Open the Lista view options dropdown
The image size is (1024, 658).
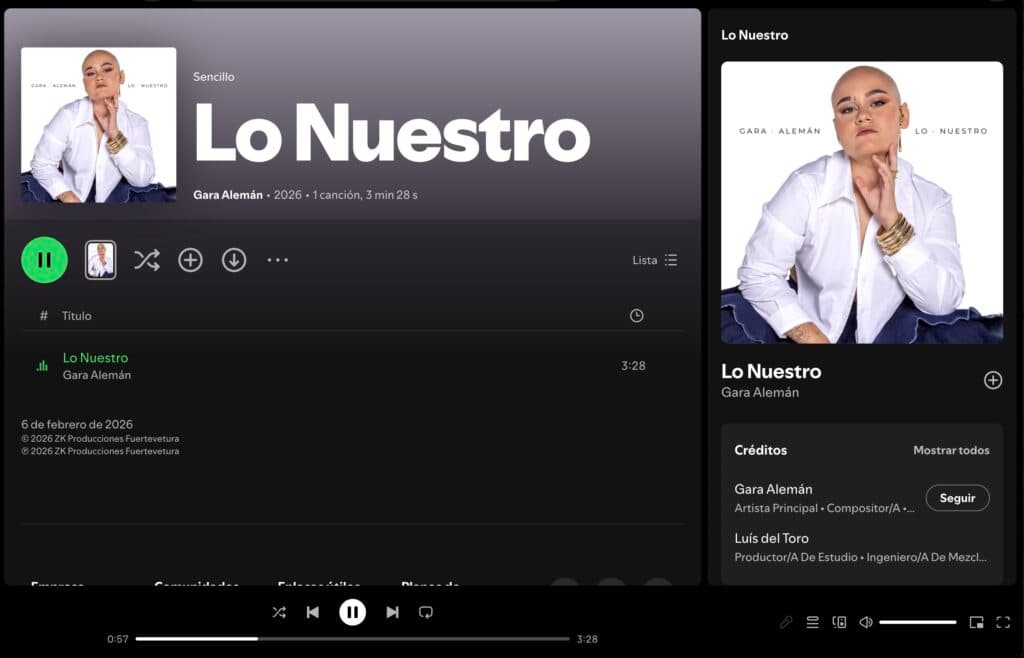[x=655, y=260]
